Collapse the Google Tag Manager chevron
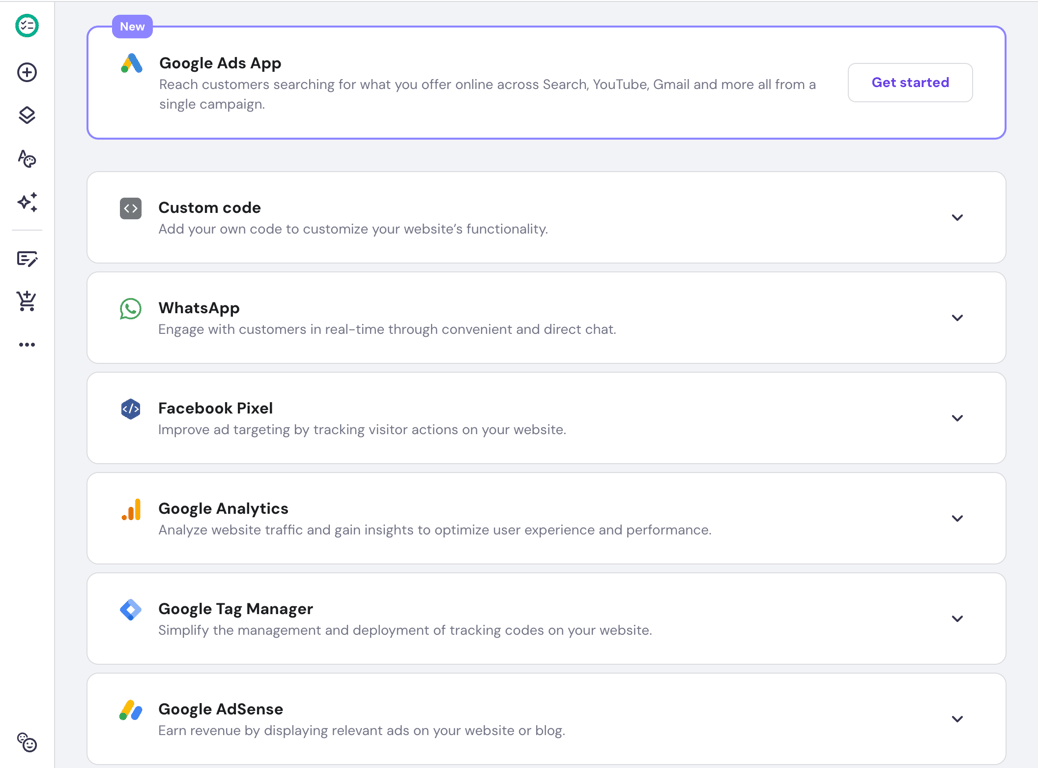 click(x=957, y=619)
